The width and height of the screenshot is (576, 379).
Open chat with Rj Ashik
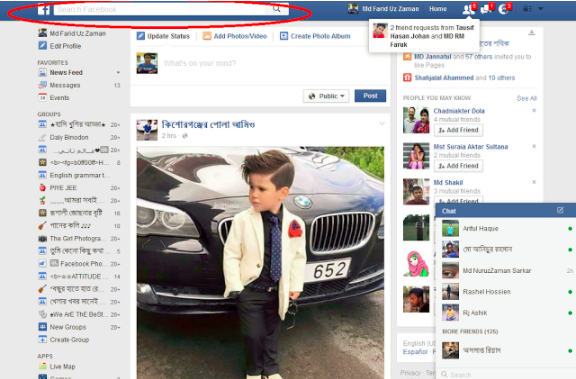(507, 313)
